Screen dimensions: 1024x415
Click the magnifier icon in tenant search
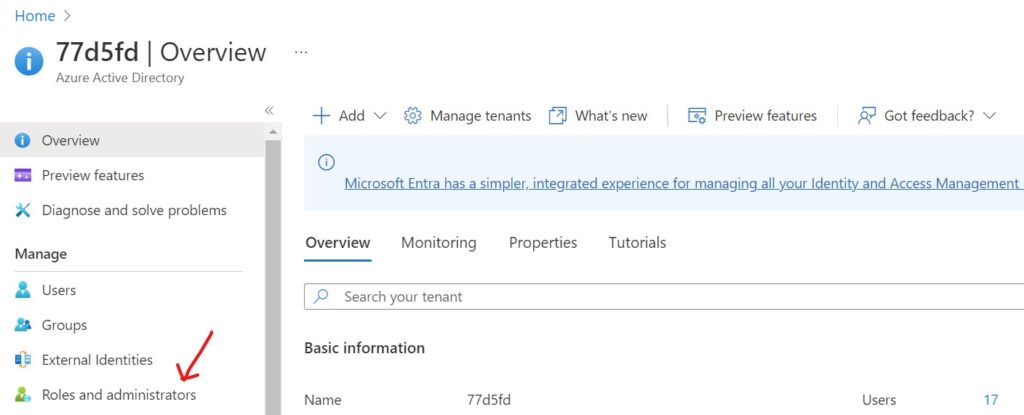point(321,297)
